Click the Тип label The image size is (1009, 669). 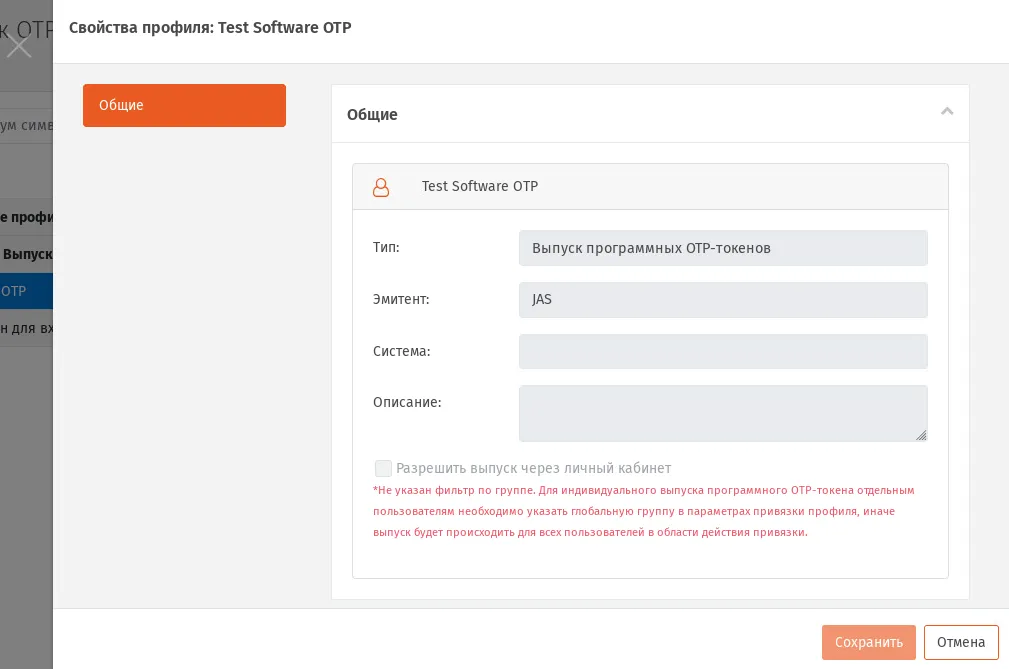point(386,248)
